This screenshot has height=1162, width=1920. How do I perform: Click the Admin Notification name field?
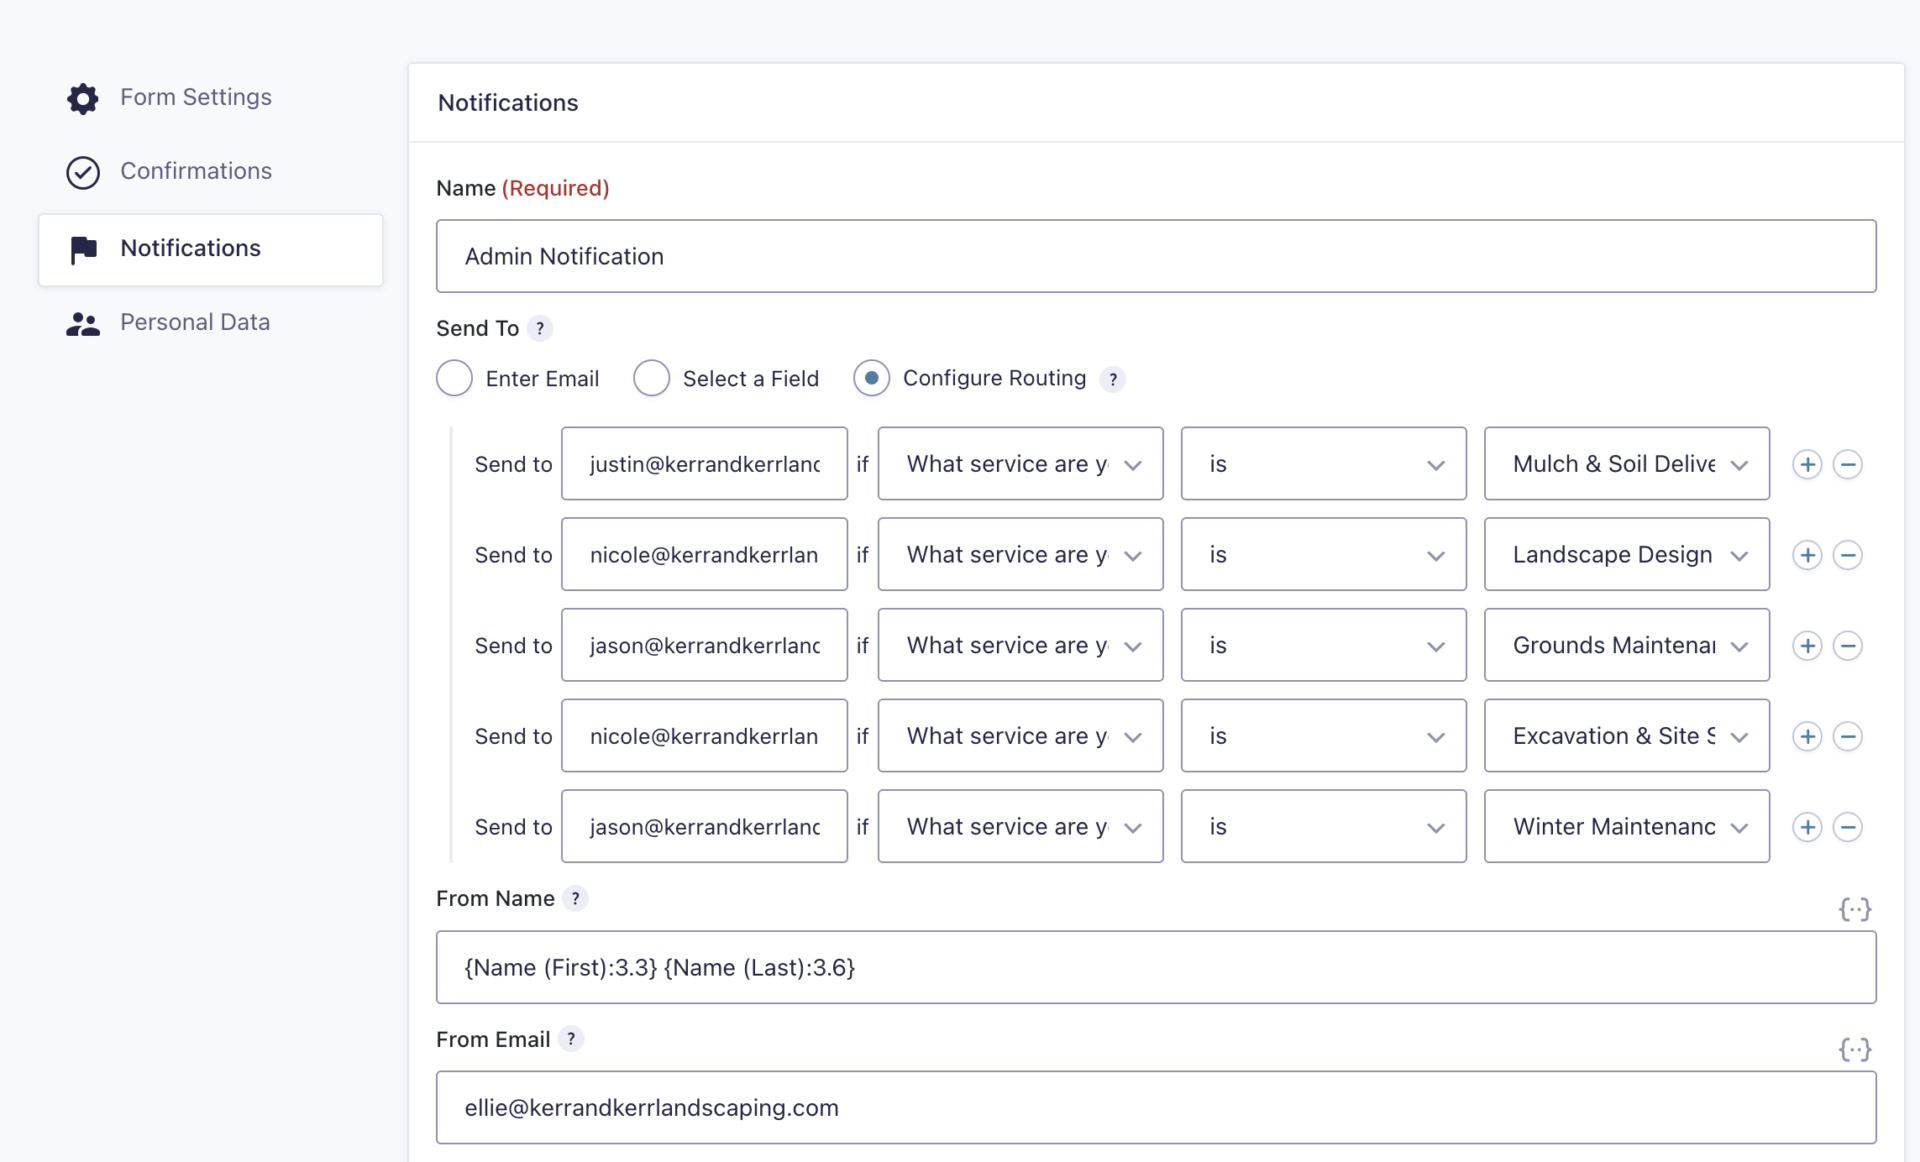point(1155,257)
